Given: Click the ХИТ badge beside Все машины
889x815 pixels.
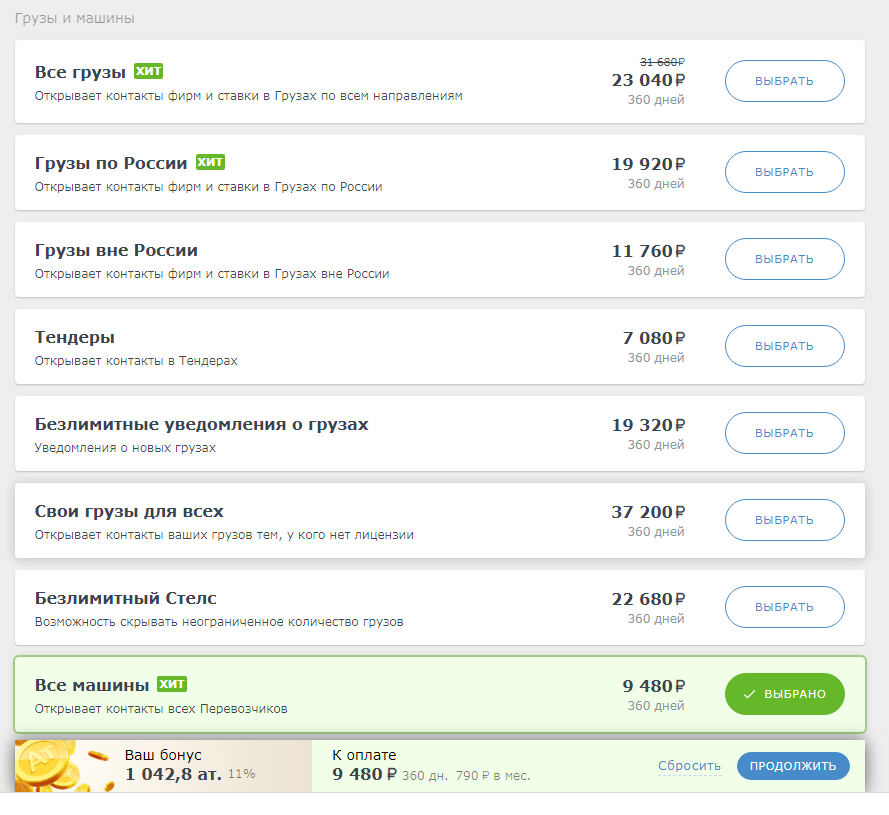Looking at the screenshot, I should (x=172, y=684).
